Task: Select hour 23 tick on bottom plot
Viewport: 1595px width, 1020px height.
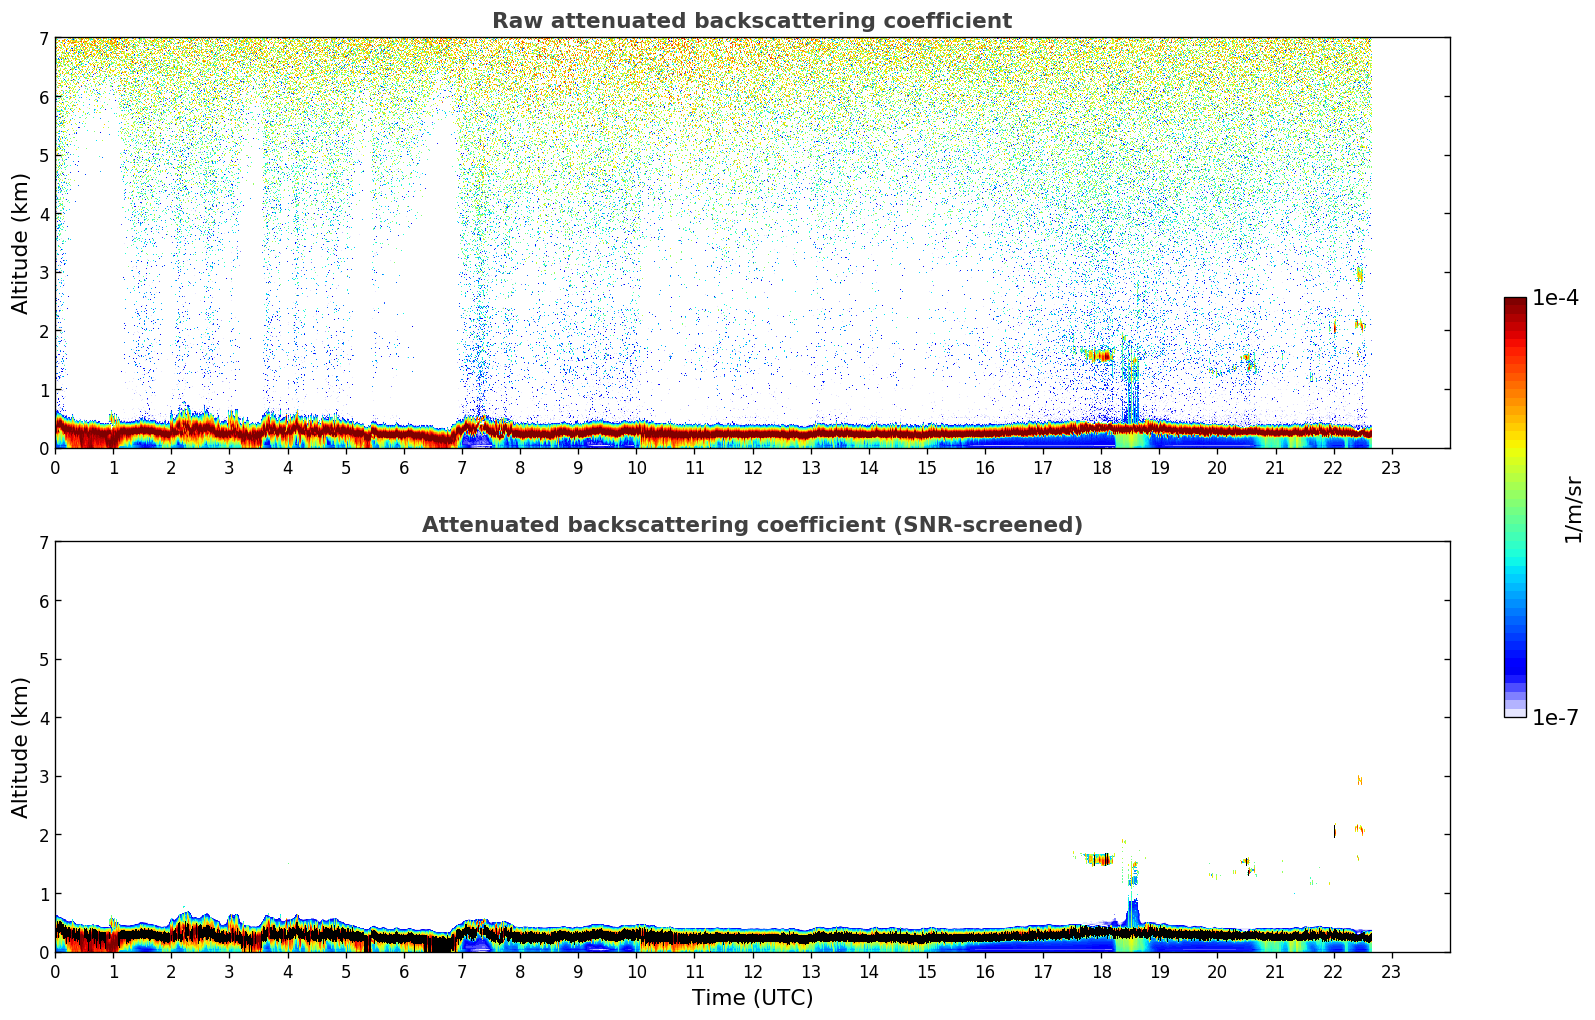Action: click(x=1391, y=971)
